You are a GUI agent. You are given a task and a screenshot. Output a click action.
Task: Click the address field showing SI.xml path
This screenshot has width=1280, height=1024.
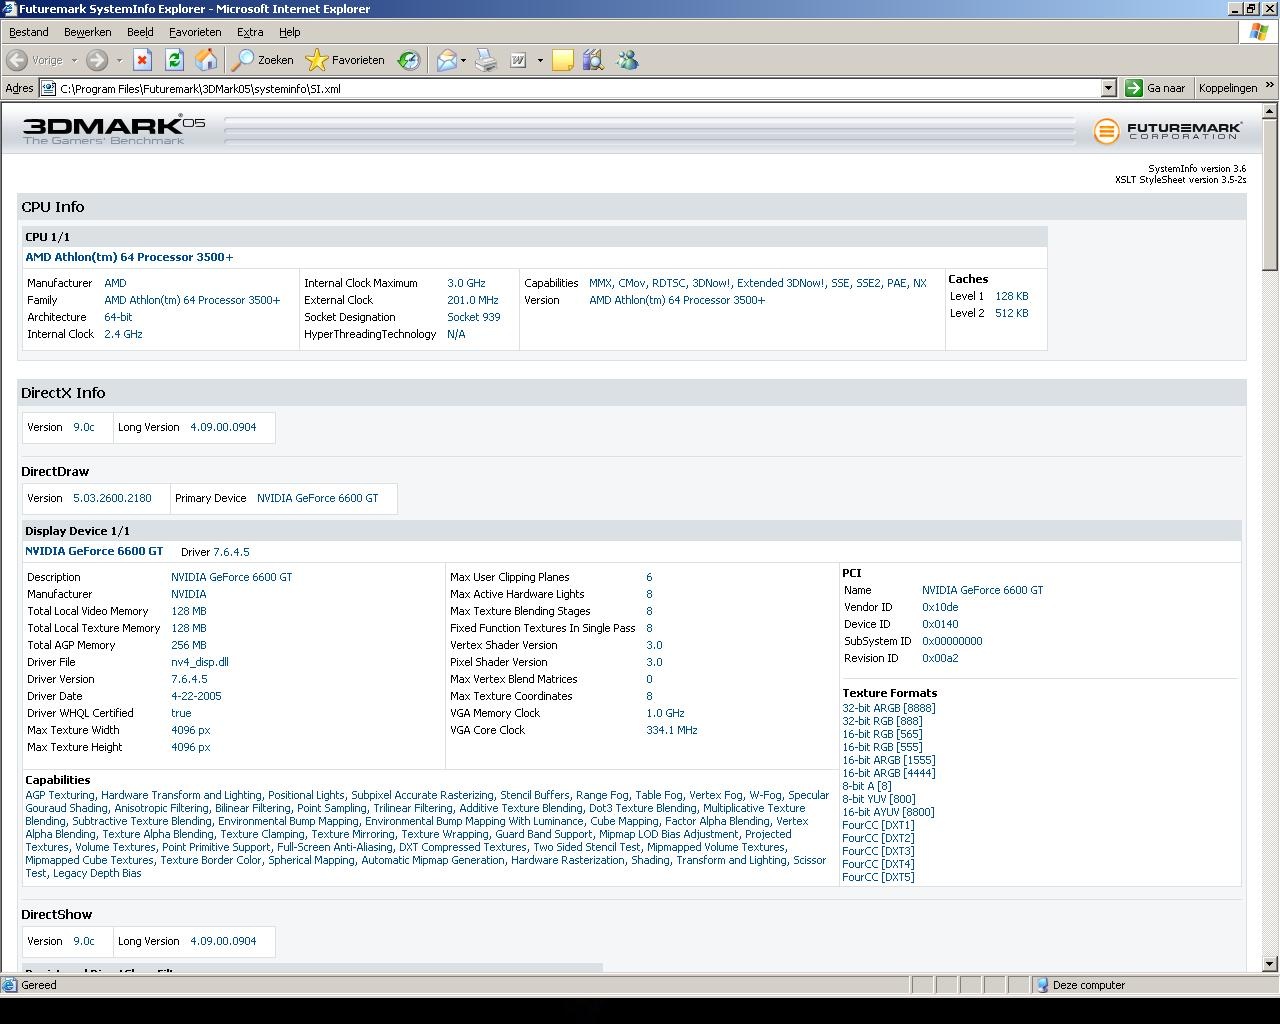click(x=579, y=88)
